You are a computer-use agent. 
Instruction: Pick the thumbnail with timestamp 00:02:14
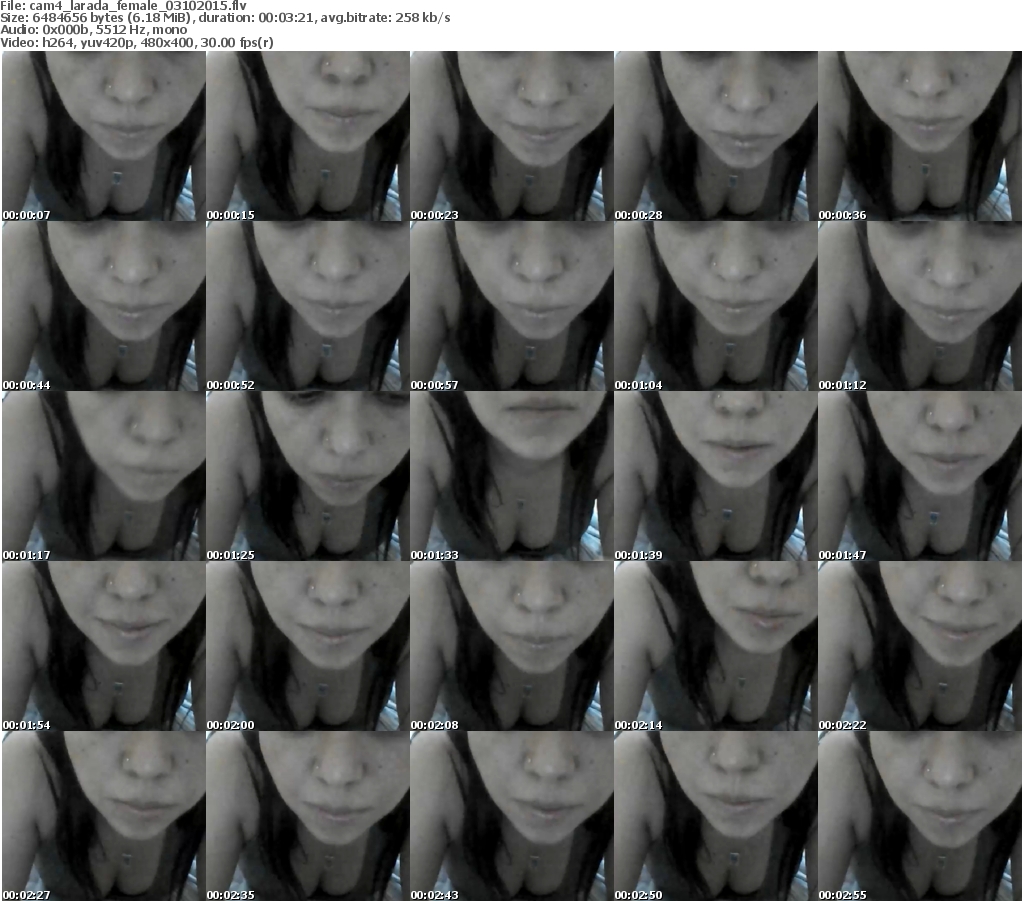[x=716, y=646]
